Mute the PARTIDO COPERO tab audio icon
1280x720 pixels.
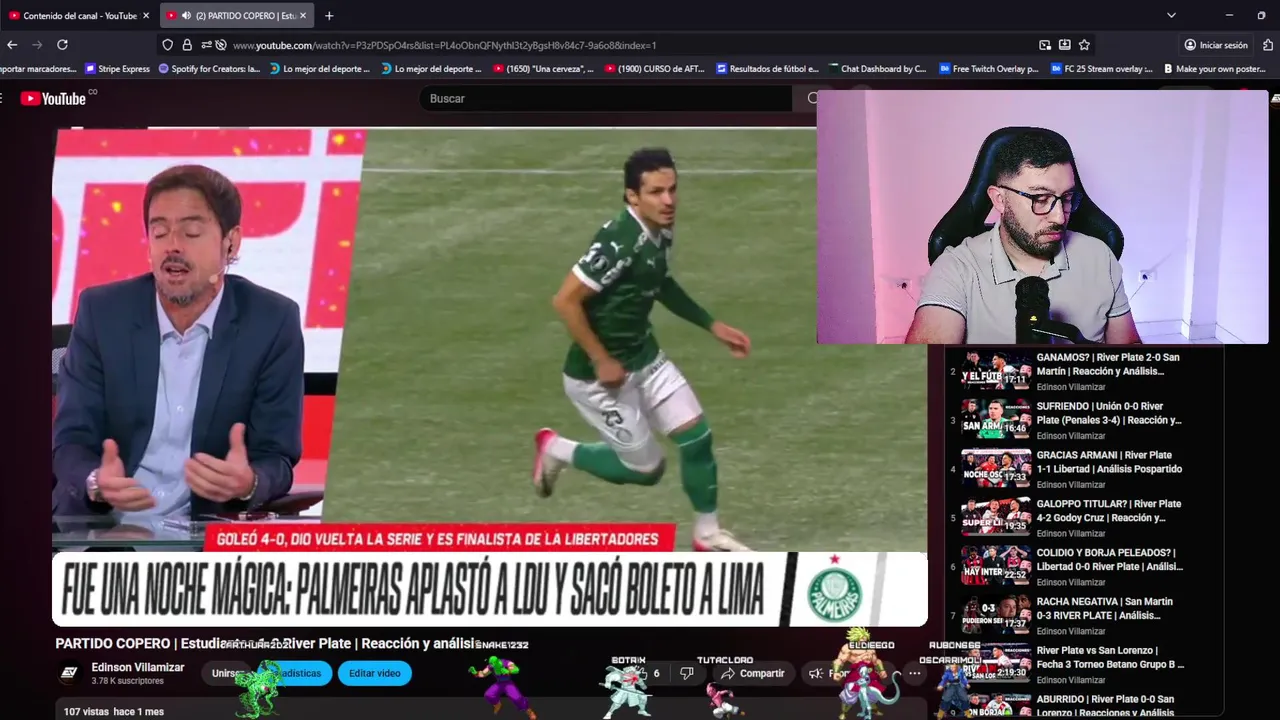[x=185, y=16]
